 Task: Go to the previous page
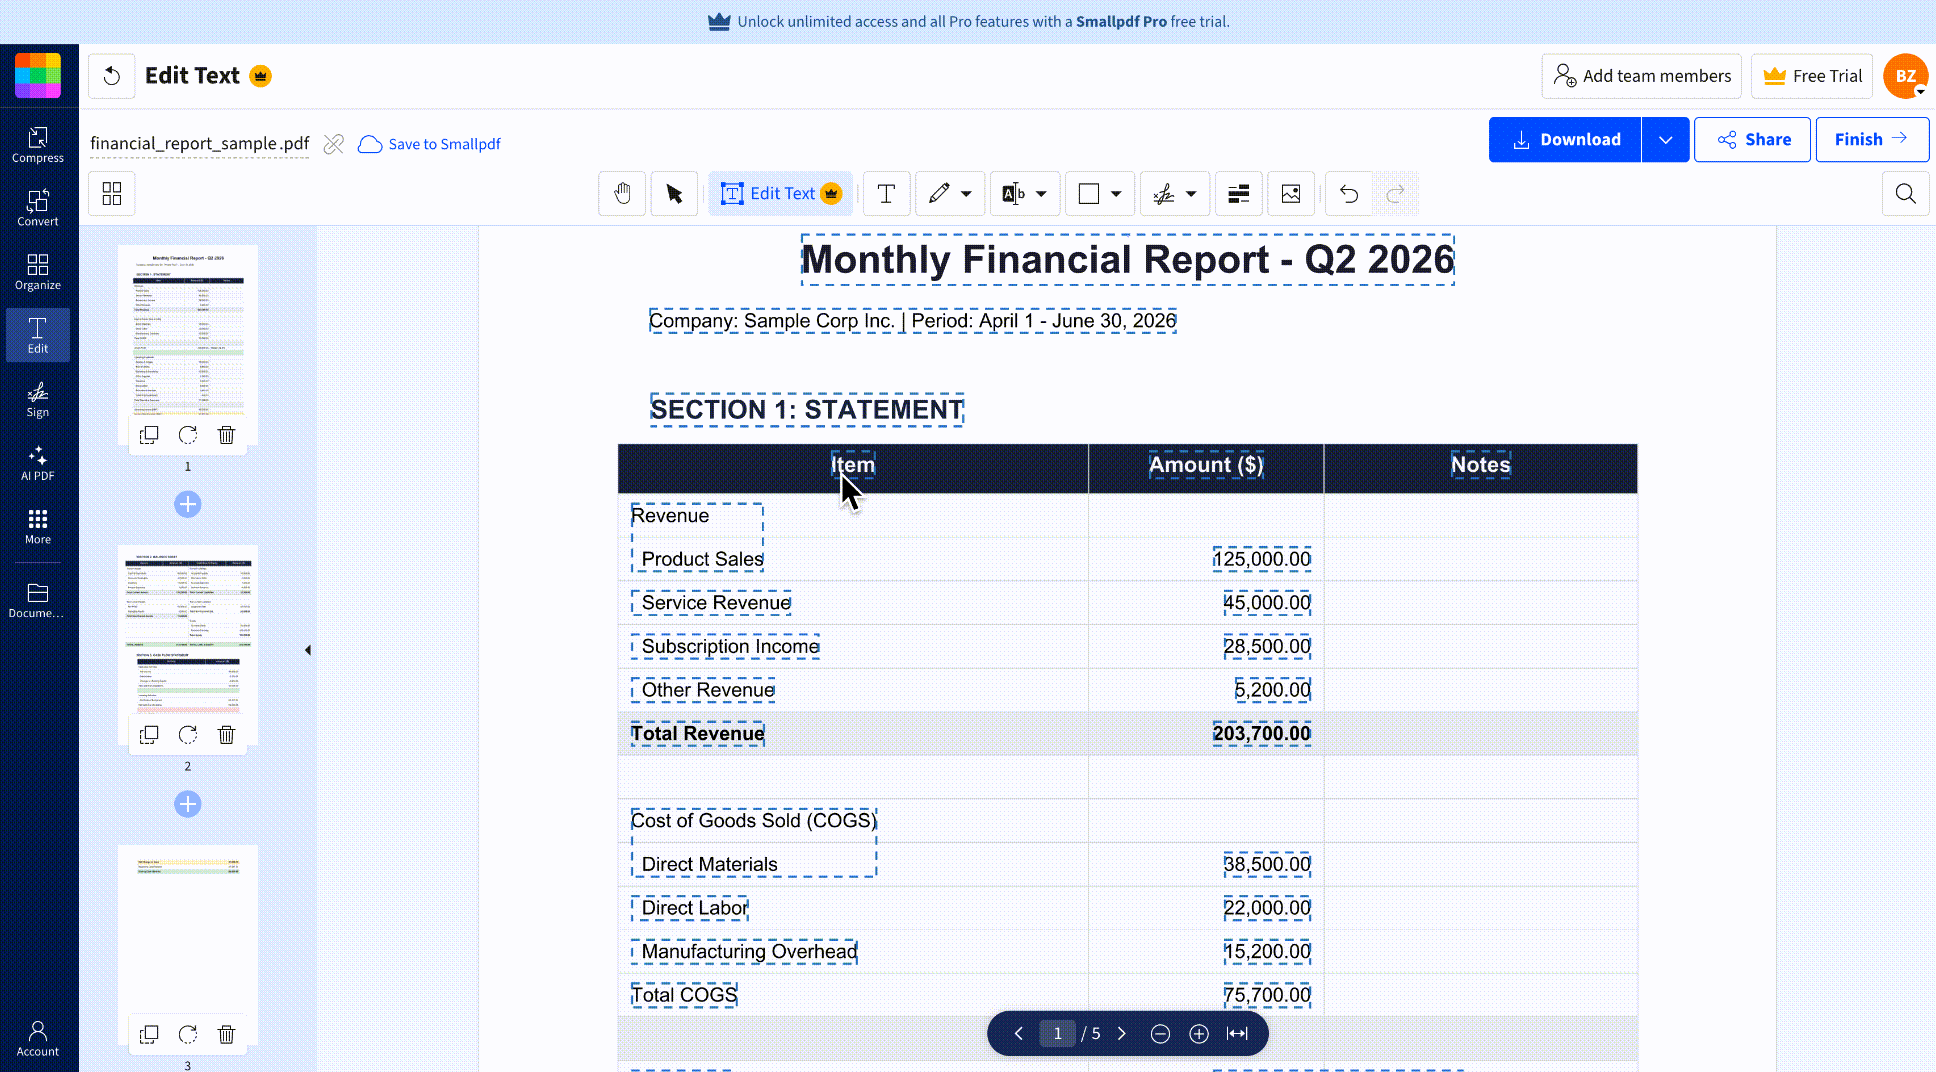[x=1019, y=1034]
